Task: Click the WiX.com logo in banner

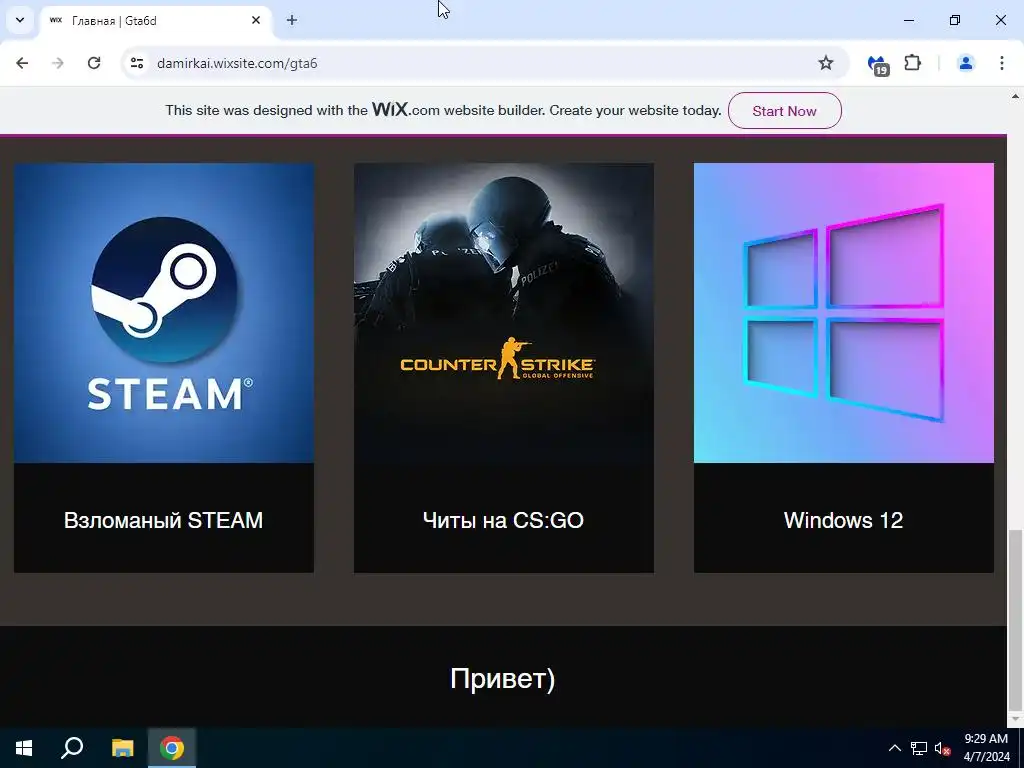Action: click(406, 109)
